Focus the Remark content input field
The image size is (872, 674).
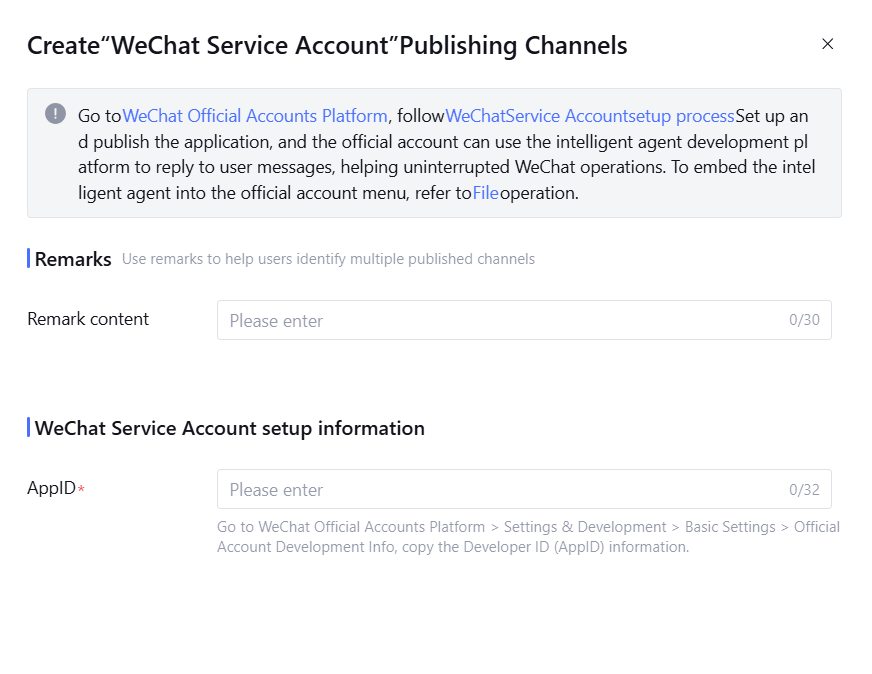500,320
